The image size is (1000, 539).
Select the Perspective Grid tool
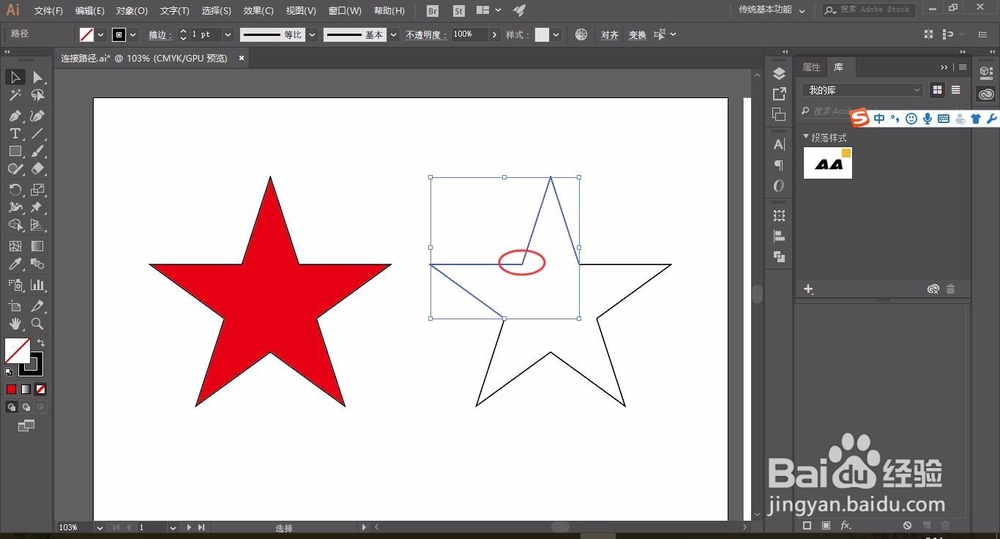pos(38,225)
